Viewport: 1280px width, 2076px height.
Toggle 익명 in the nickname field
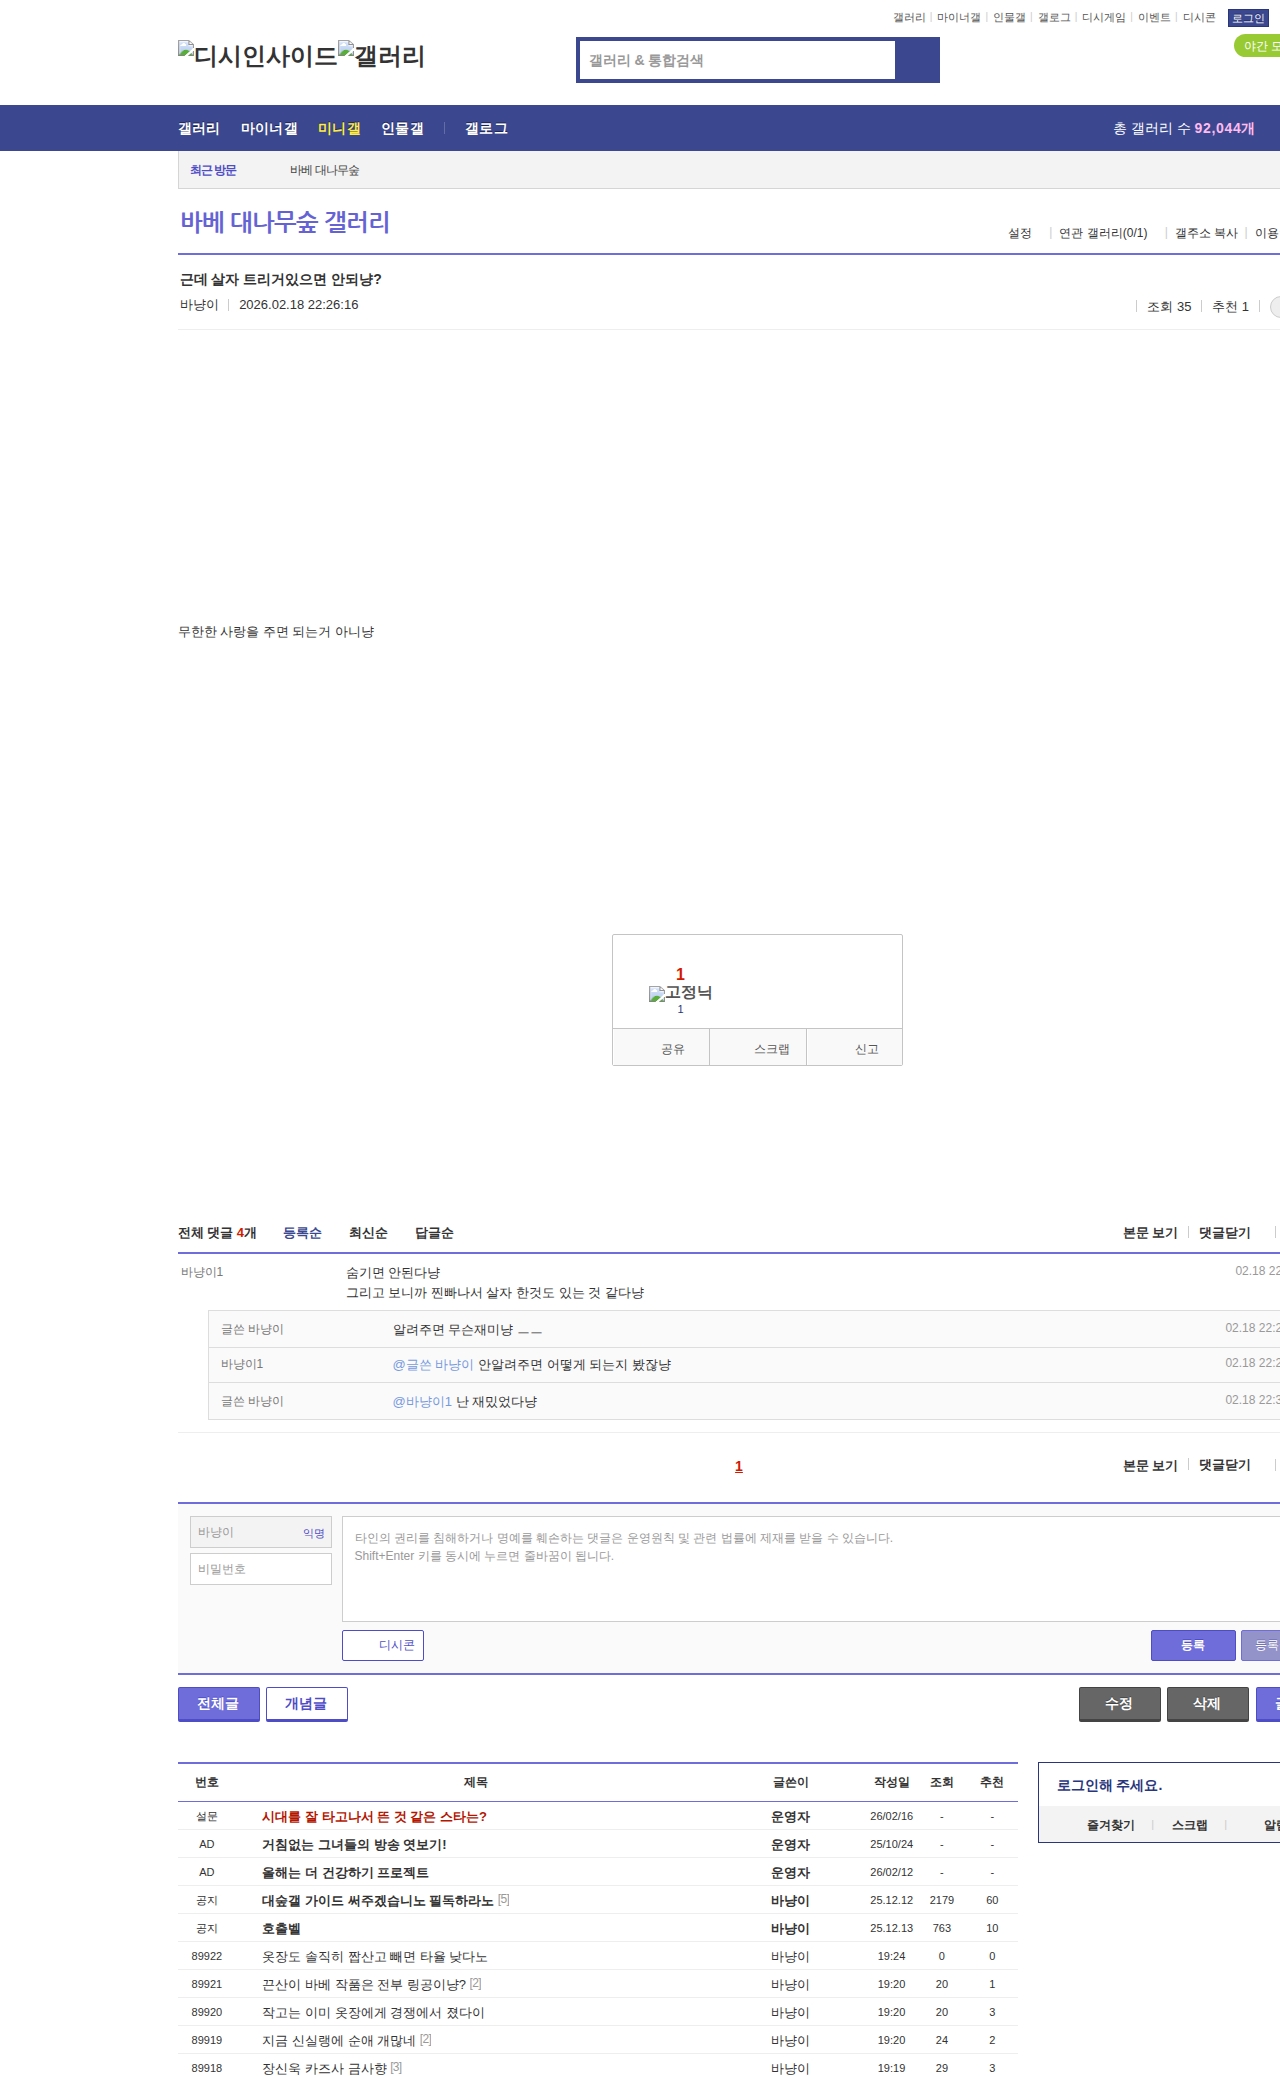[314, 1533]
